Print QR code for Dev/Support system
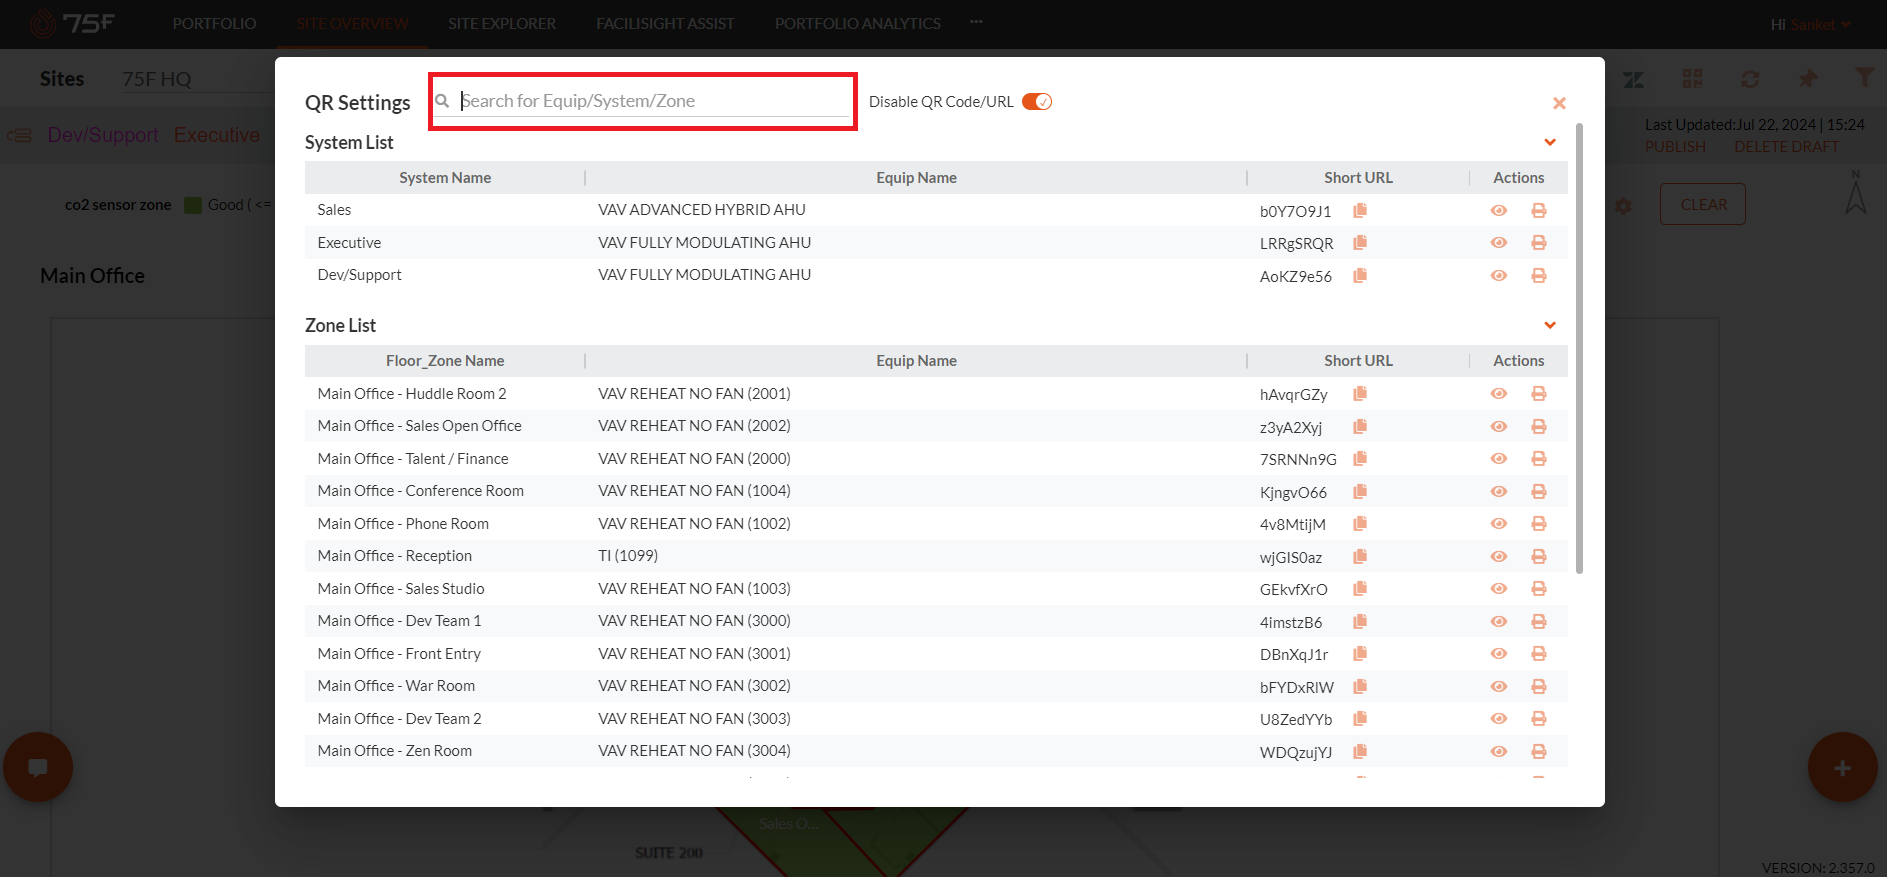This screenshot has width=1887, height=877. (1539, 275)
